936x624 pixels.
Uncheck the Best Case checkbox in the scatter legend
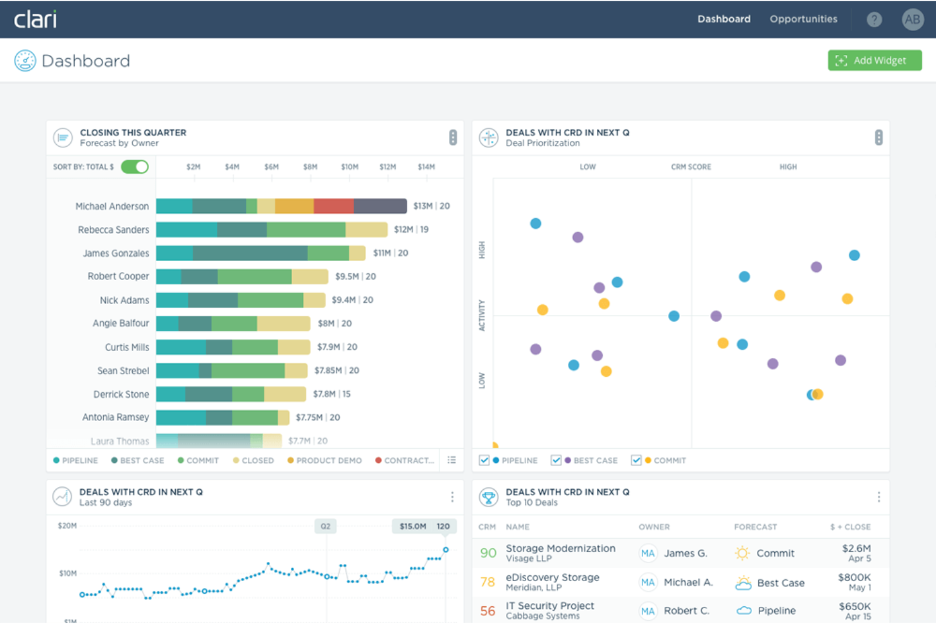(x=556, y=460)
